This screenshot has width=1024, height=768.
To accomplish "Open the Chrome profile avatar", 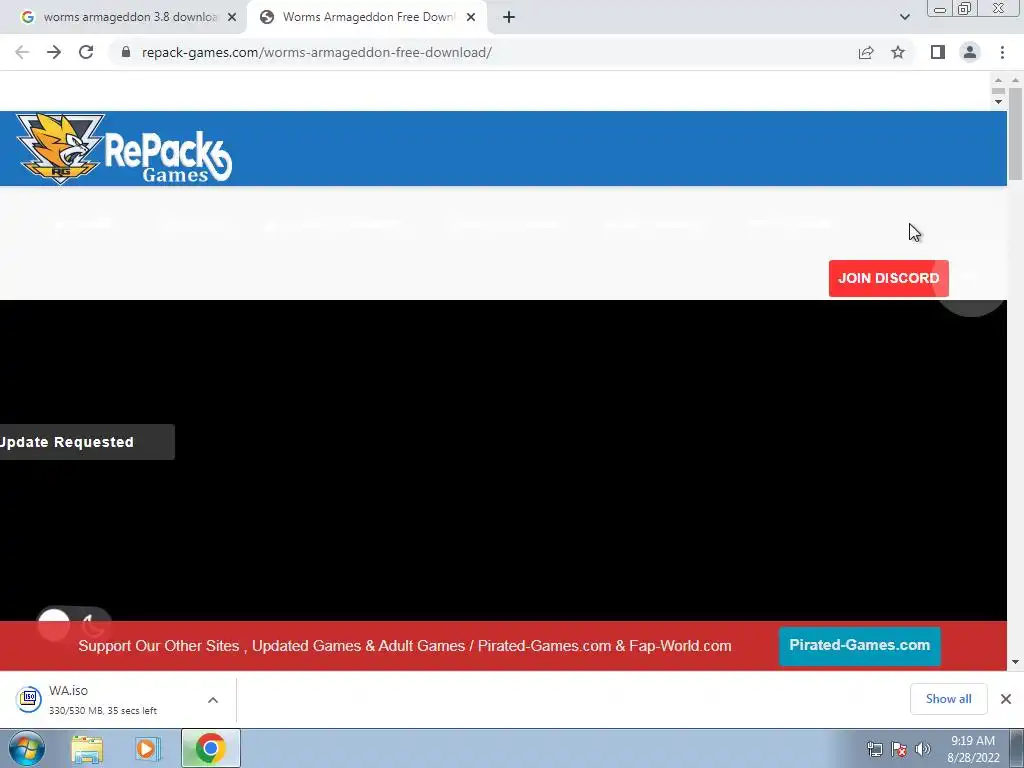I will [x=970, y=52].
